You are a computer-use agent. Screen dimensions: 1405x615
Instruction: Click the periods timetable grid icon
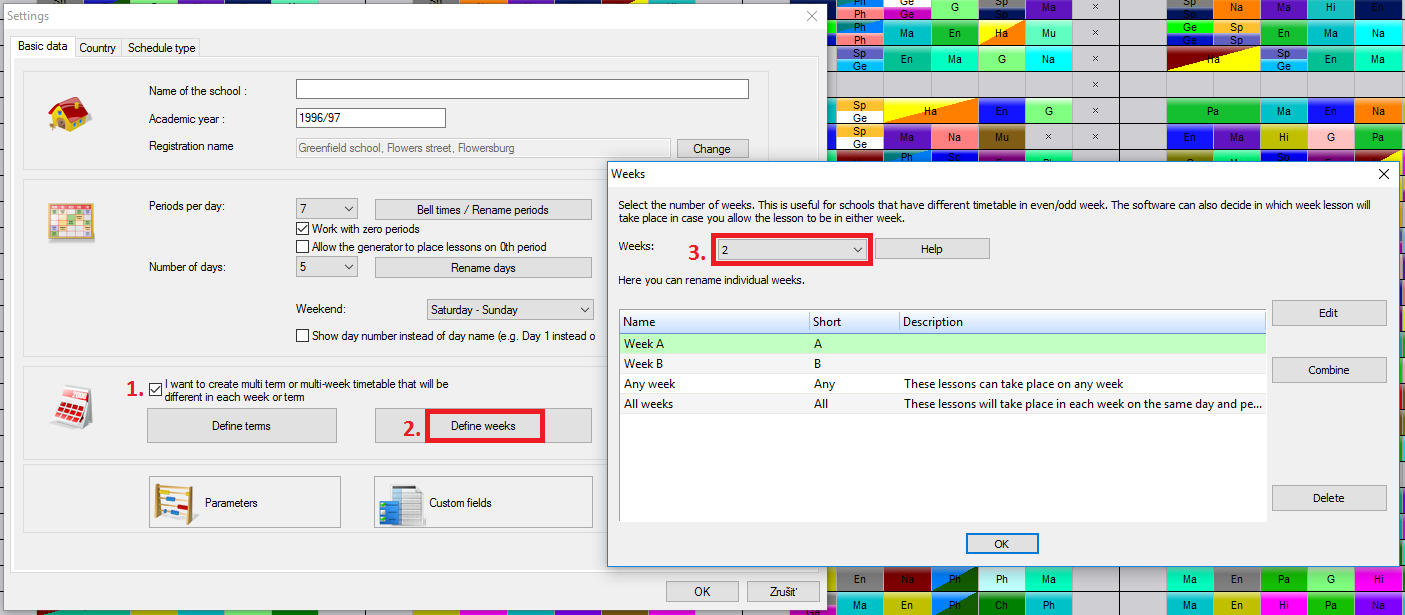pyautogui.click(x=70, y=222)
